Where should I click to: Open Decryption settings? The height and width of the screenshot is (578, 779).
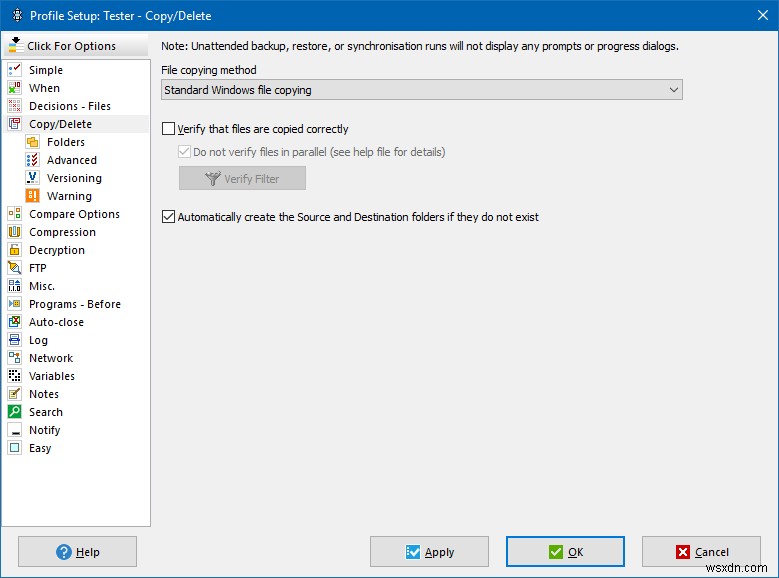click(x=57, y=250)
